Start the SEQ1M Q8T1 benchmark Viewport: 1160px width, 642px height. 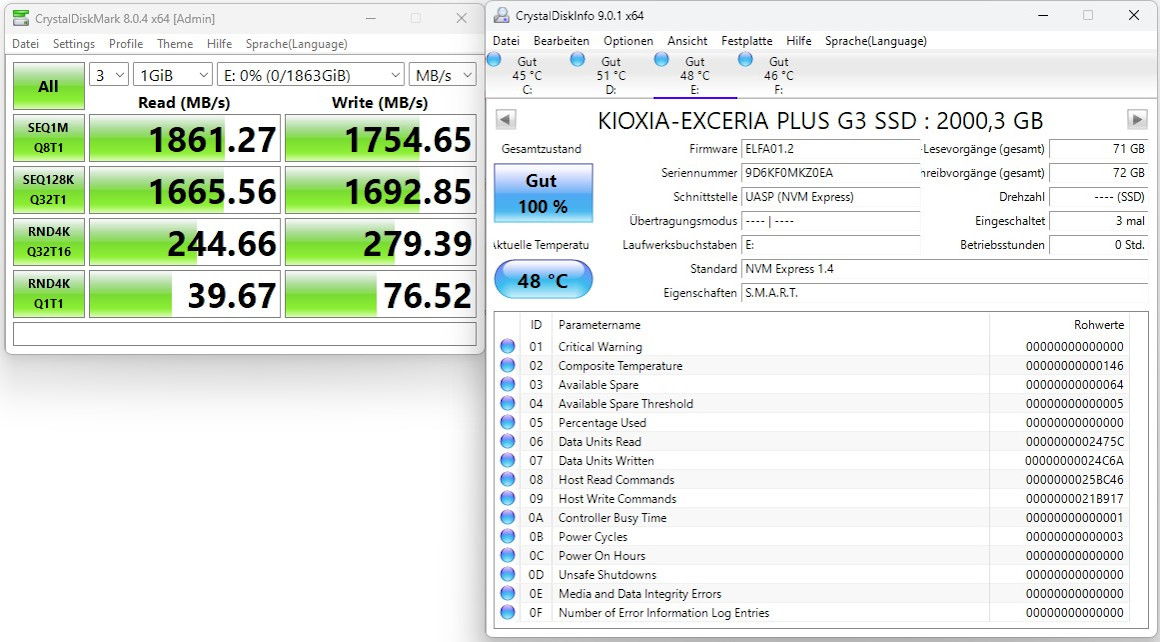[x=48, y=138]
